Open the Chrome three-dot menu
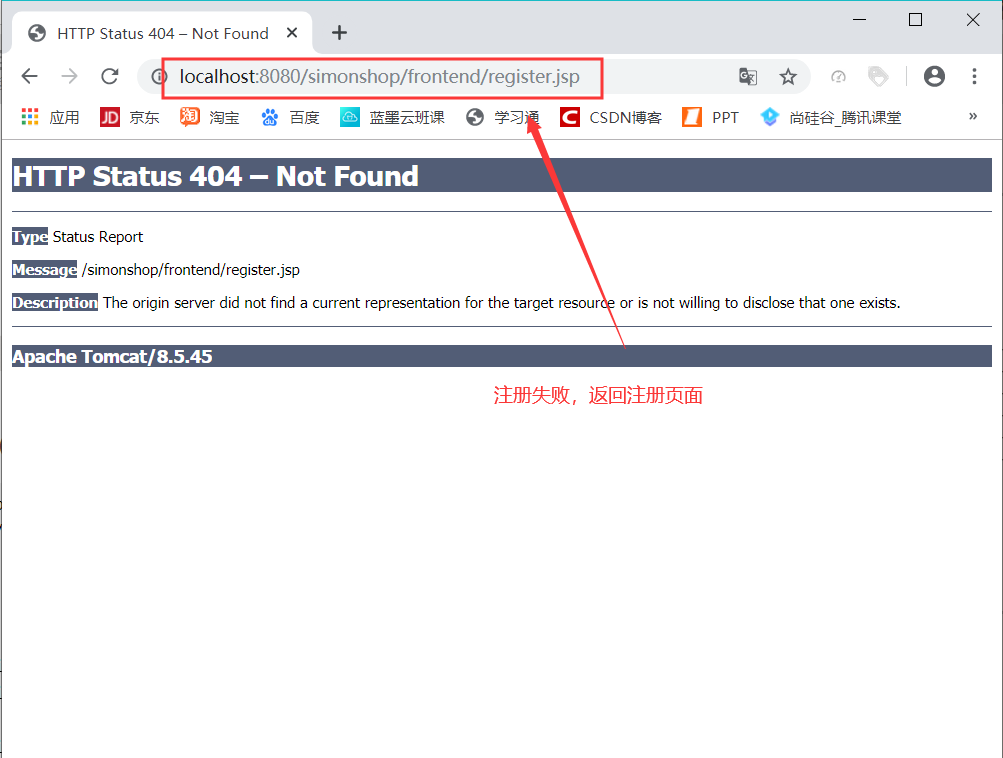The height and width of the screenshot is (758, 1003). tap(974, 77)
